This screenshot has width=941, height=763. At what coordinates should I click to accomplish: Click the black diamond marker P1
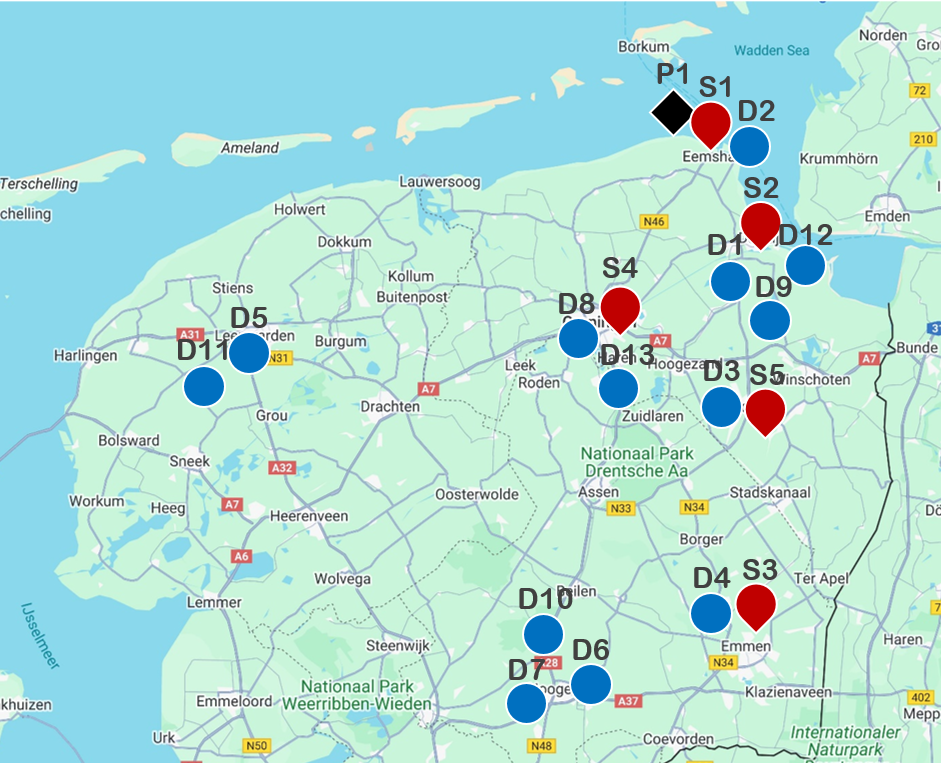pyautogui.click(x=673, y=112)
